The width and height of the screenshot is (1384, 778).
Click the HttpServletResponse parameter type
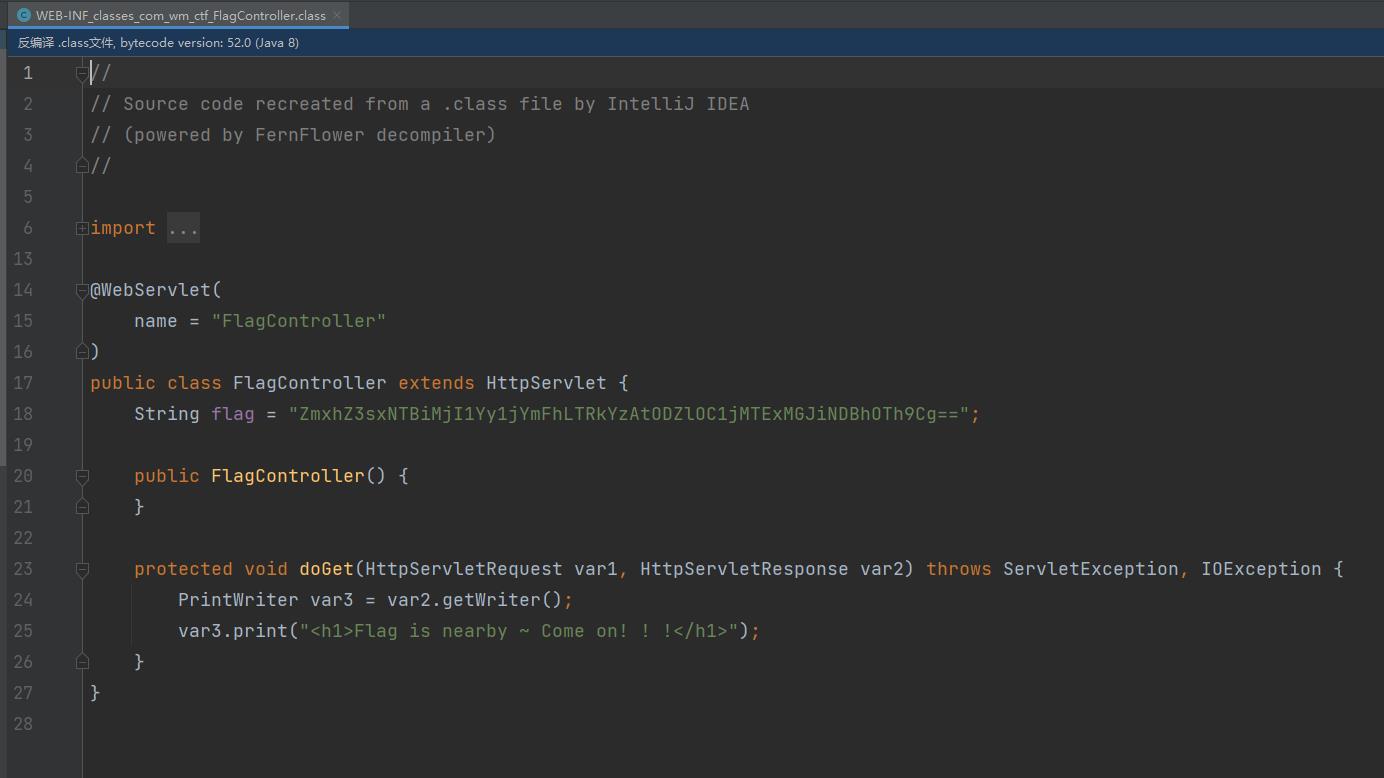[x=744, y=569]
